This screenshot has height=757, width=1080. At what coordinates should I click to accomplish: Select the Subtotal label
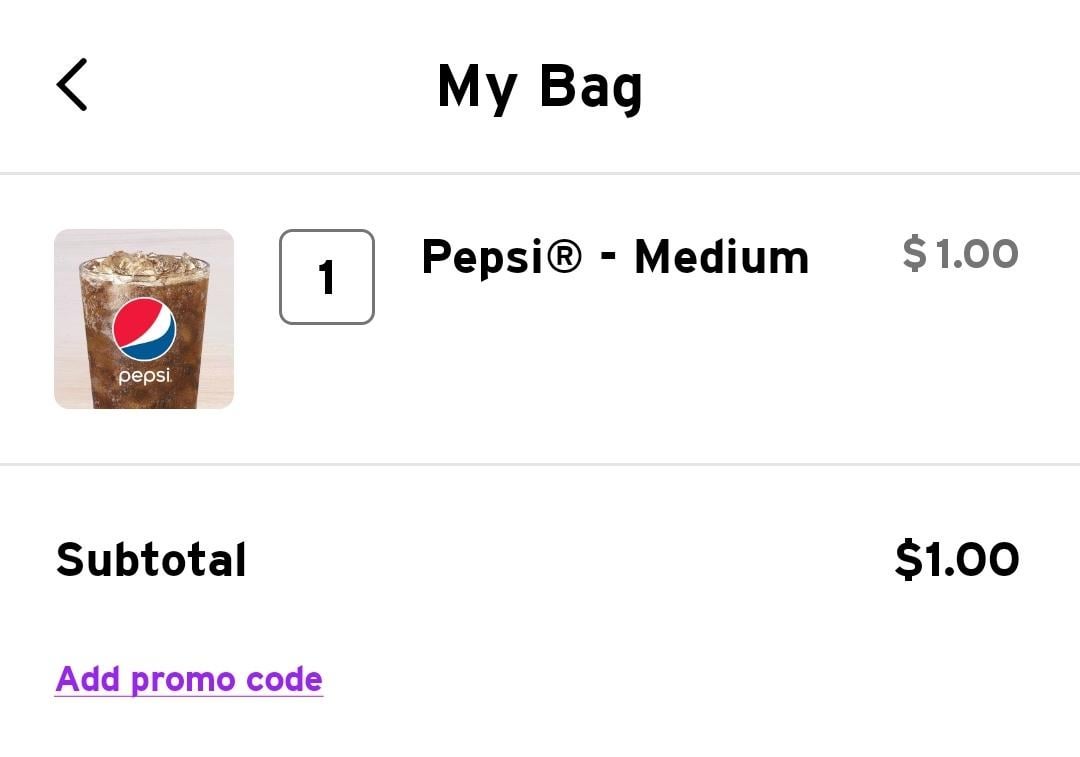pos(151,559)
